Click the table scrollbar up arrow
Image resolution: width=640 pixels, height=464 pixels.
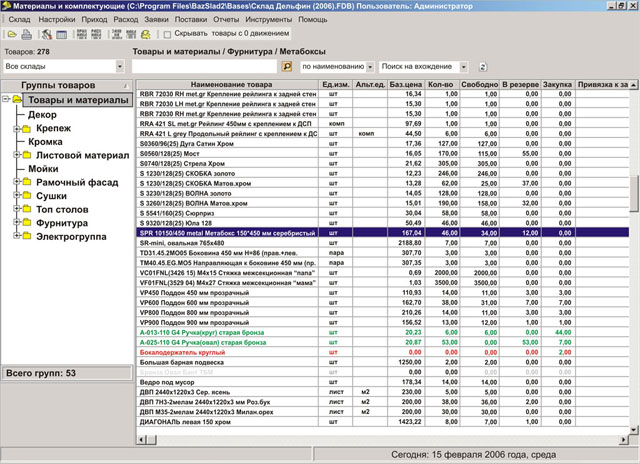(633, 84)
